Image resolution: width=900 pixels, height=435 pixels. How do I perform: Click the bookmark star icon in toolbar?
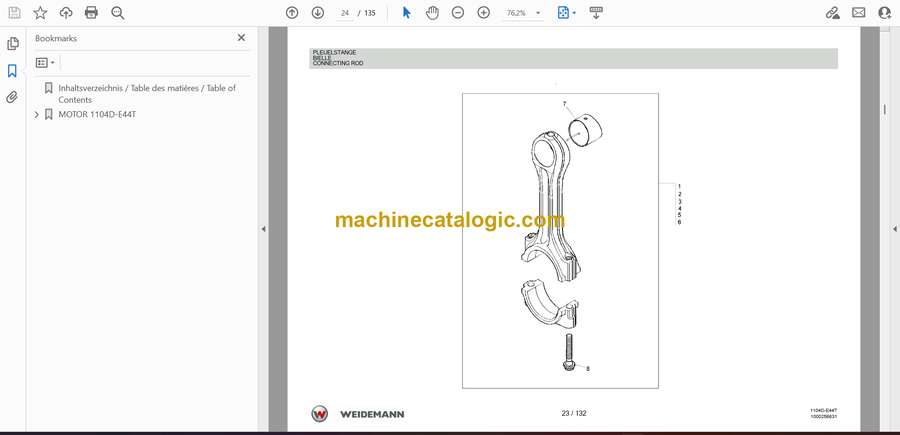[x=40, y=13]
